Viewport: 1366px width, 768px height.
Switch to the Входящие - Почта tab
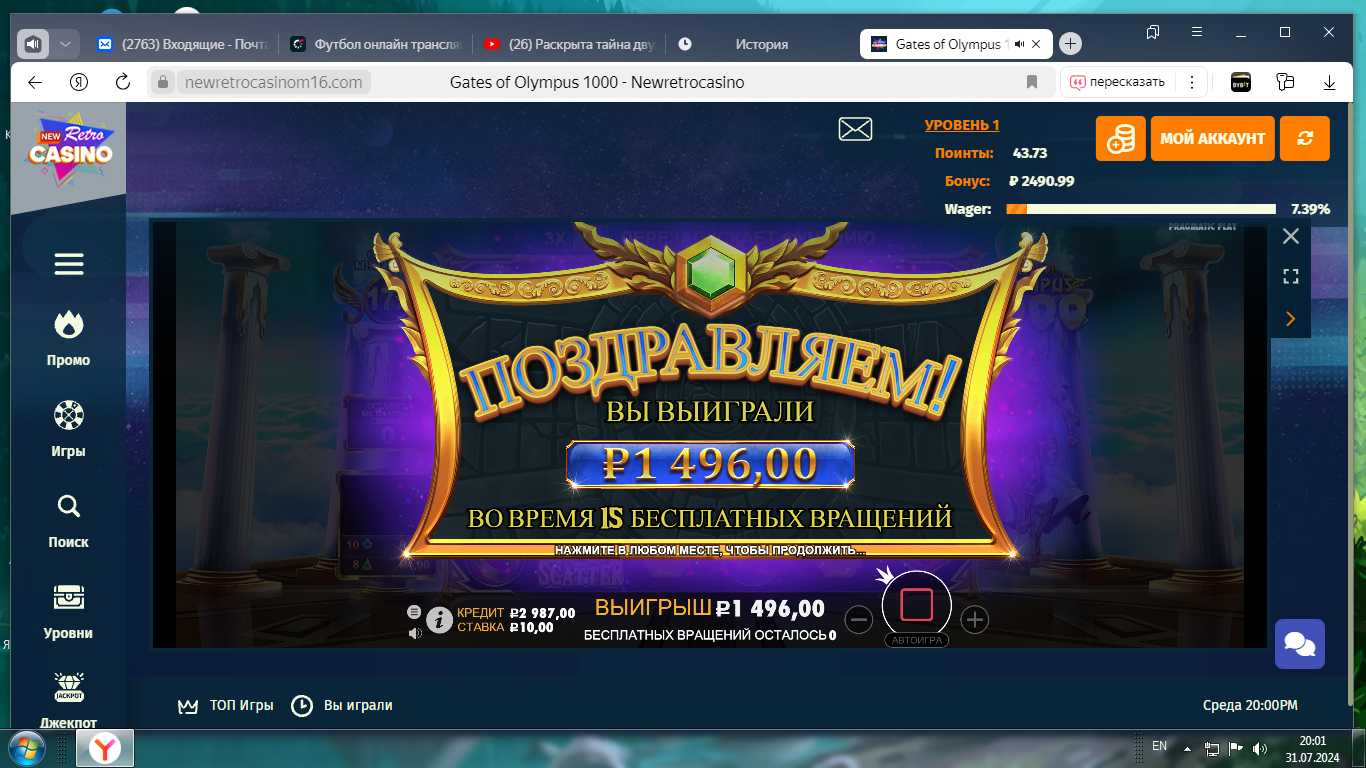[182, 44]
